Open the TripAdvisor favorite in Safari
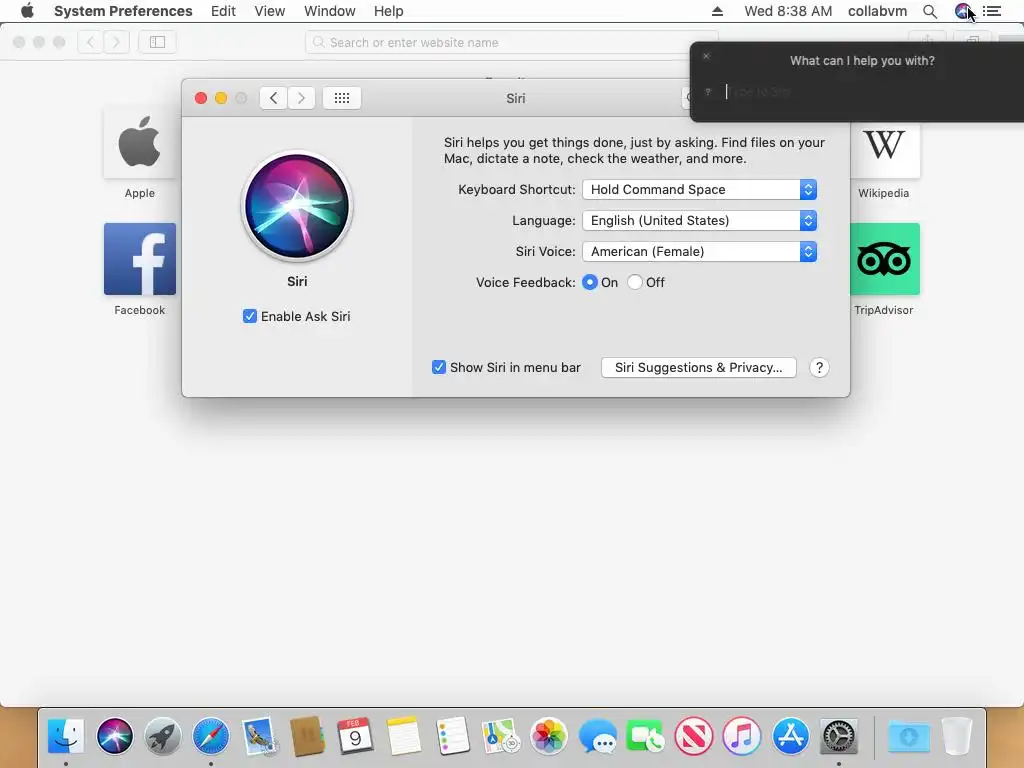Screen dimensions: 1024x768 pos(884,269)
